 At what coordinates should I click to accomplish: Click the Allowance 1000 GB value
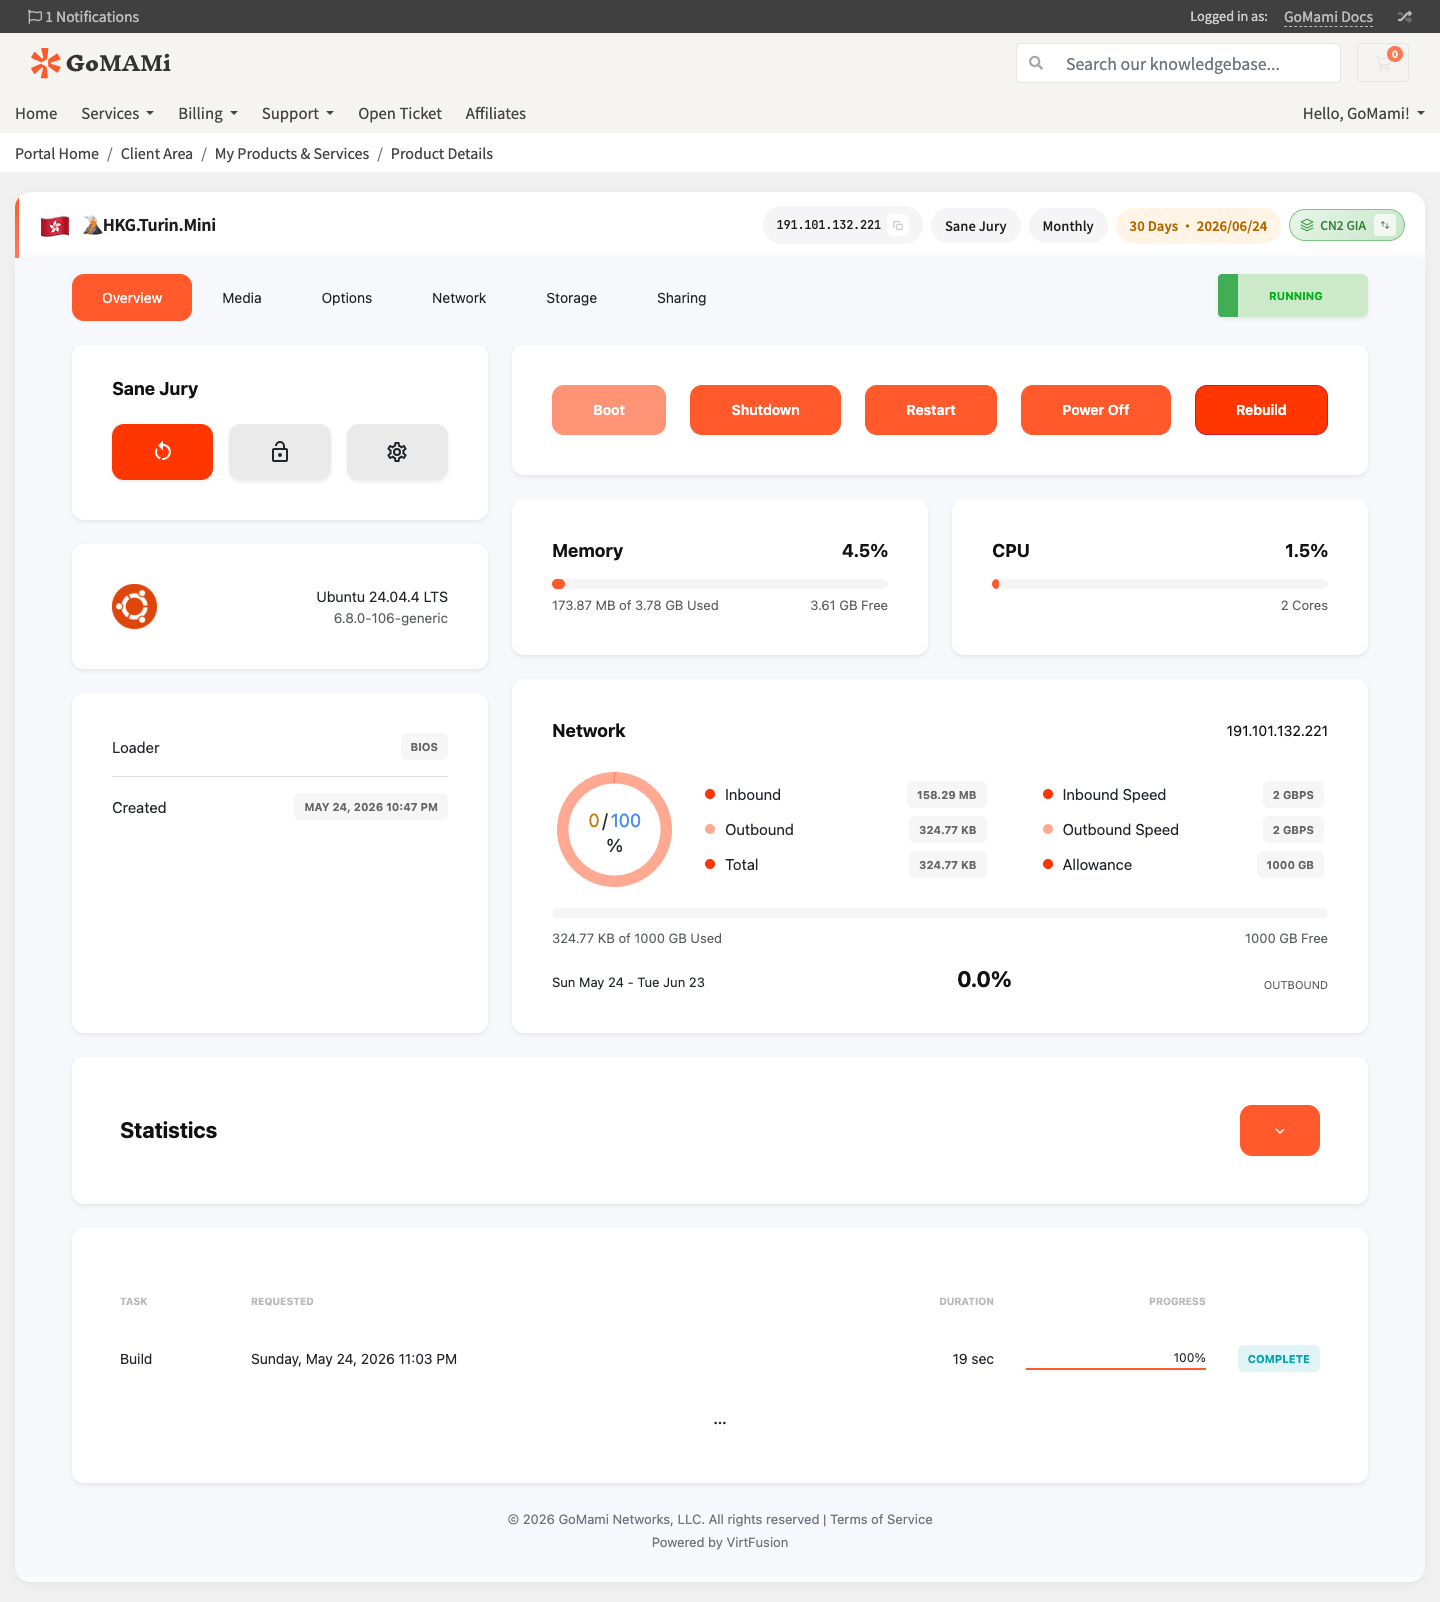click(1290, 865)
